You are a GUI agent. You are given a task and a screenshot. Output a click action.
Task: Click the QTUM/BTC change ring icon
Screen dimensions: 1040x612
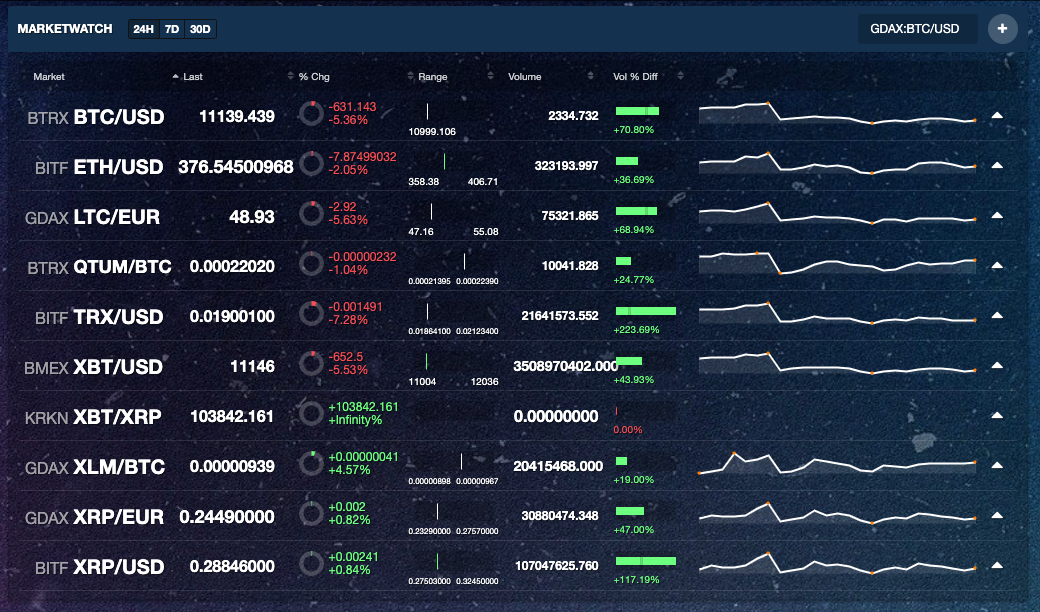pyautogui.click(x=310, y=264)
